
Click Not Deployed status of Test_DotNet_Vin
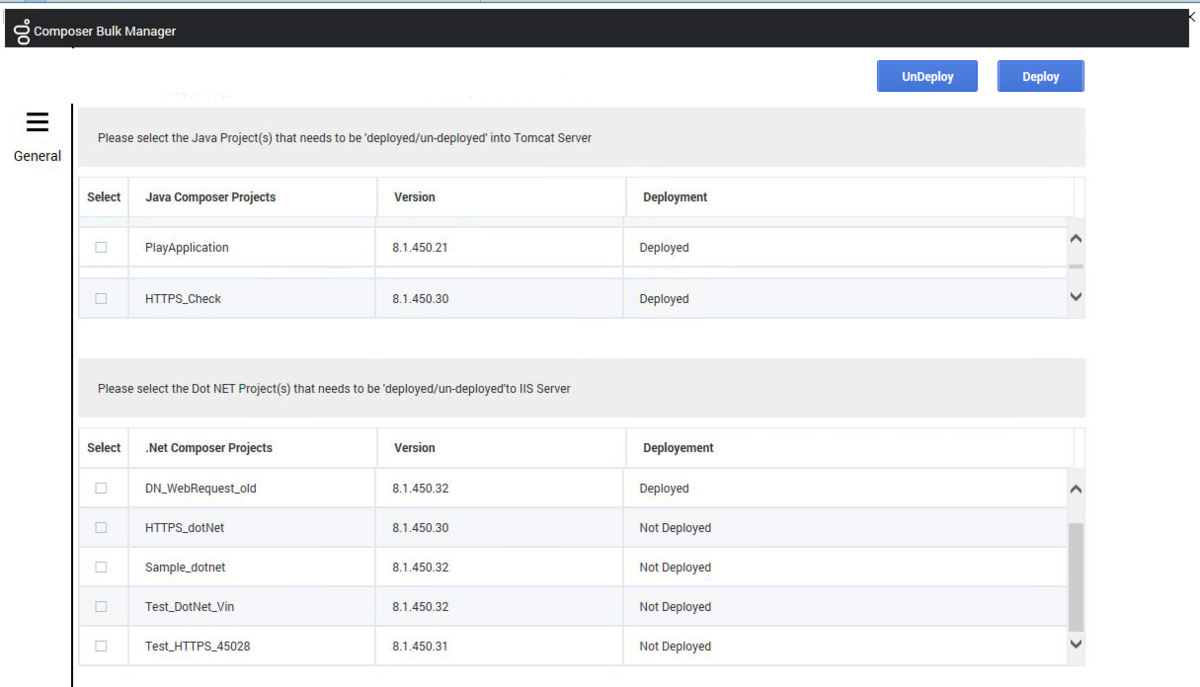point(675,607)
